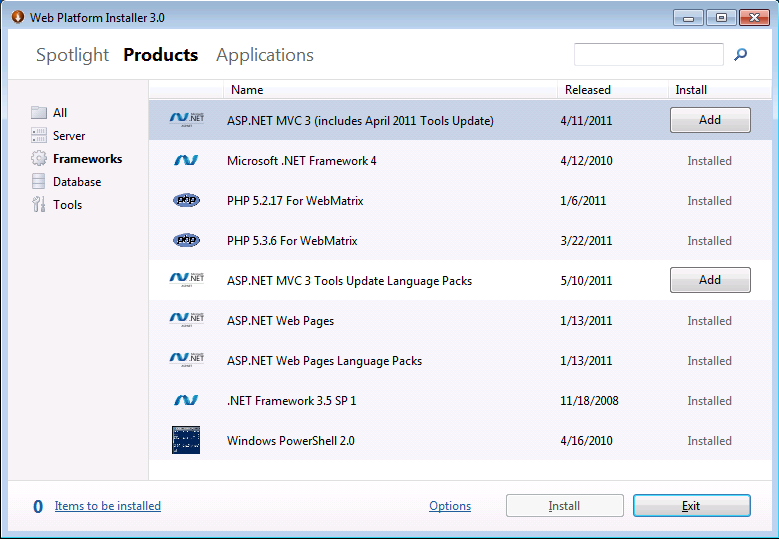Click release date 4/16/2010
The height and width of the screenshot is (539, 779).
click(586, 441)
